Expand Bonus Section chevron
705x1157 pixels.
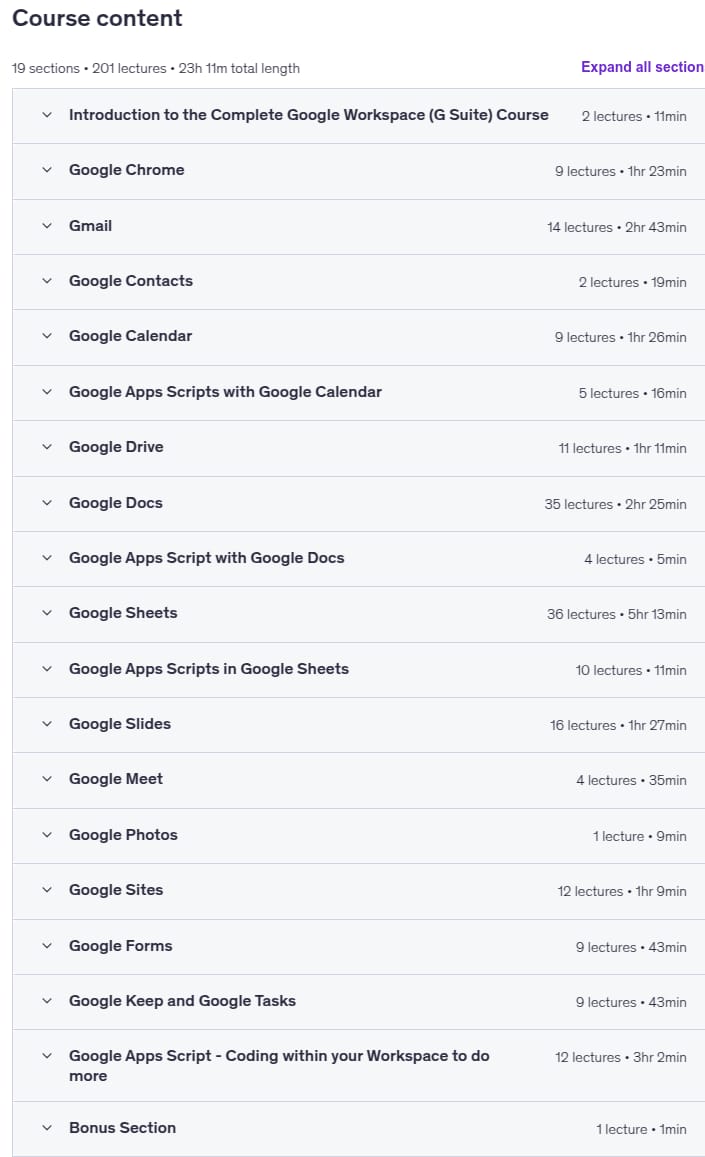coord(47,1128)
